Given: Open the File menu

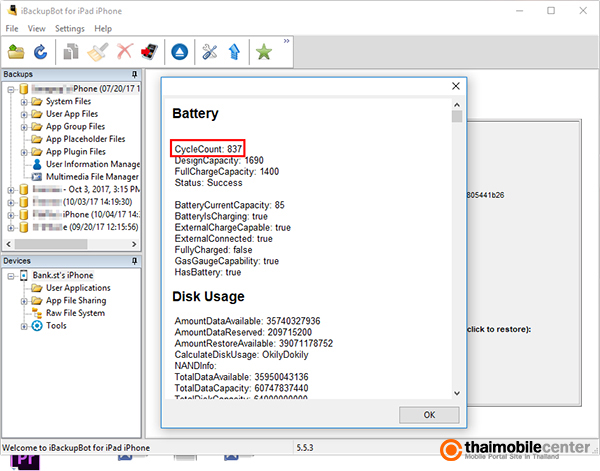Looking at the screenshot, I should [x=12, y=29].
